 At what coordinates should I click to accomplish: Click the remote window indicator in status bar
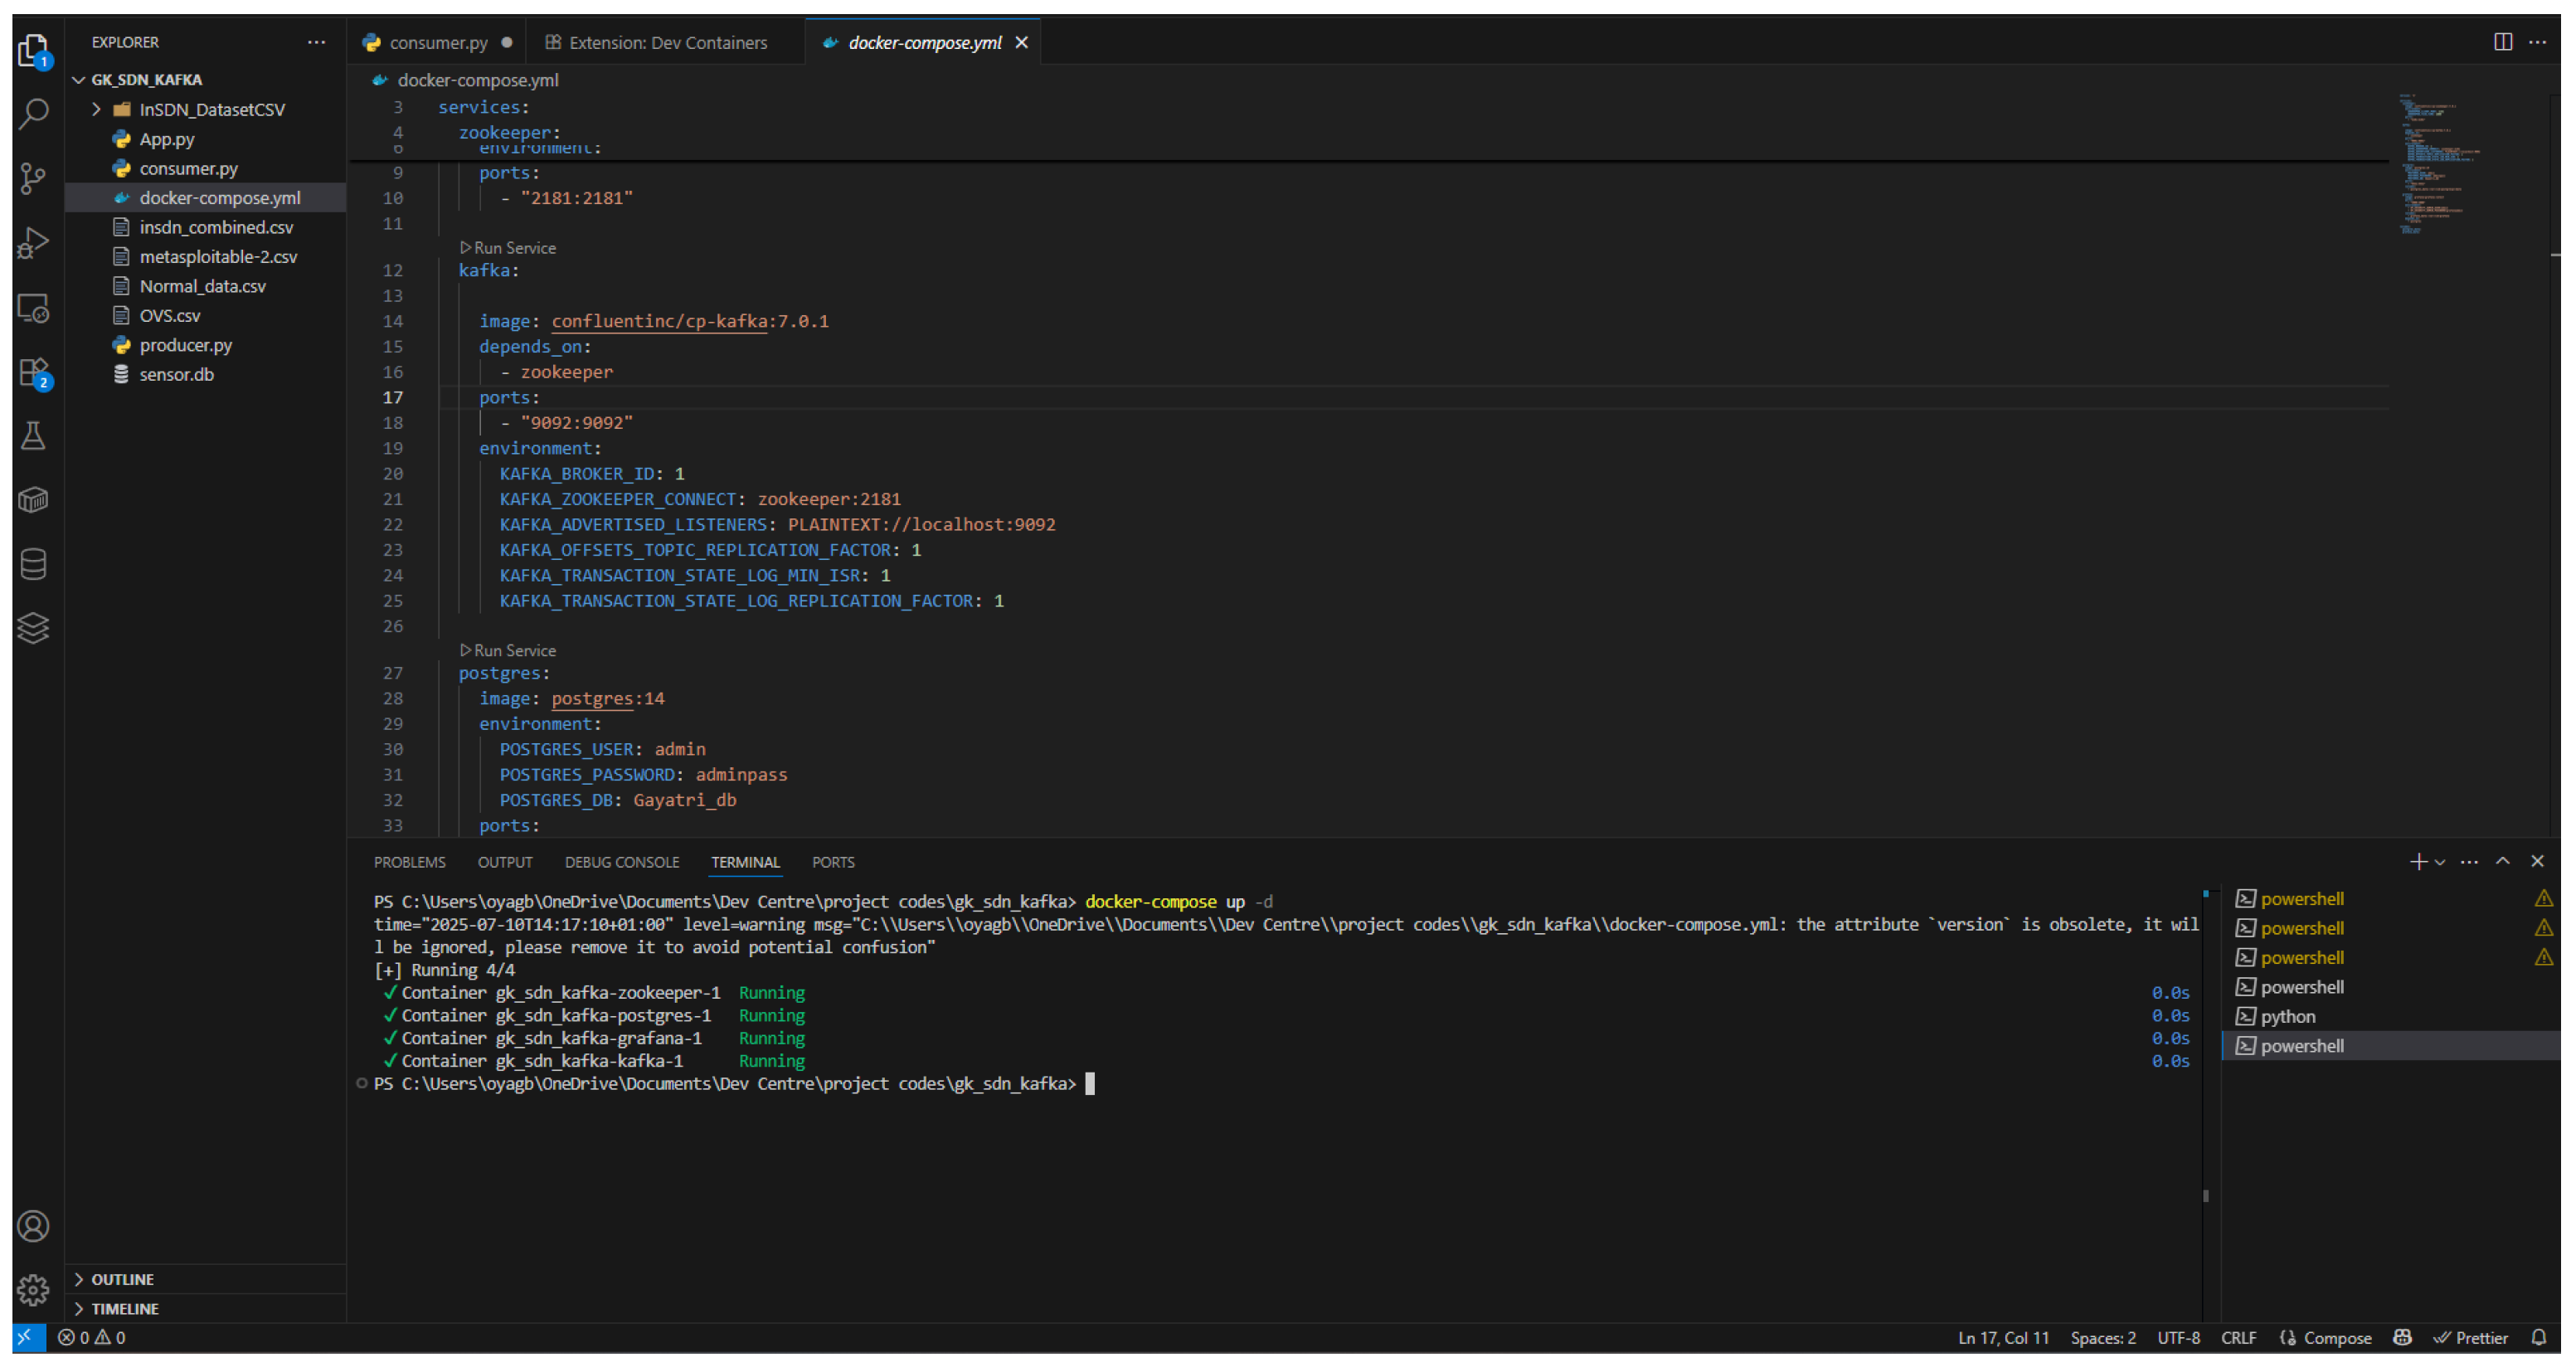[x=27, y=1338]
